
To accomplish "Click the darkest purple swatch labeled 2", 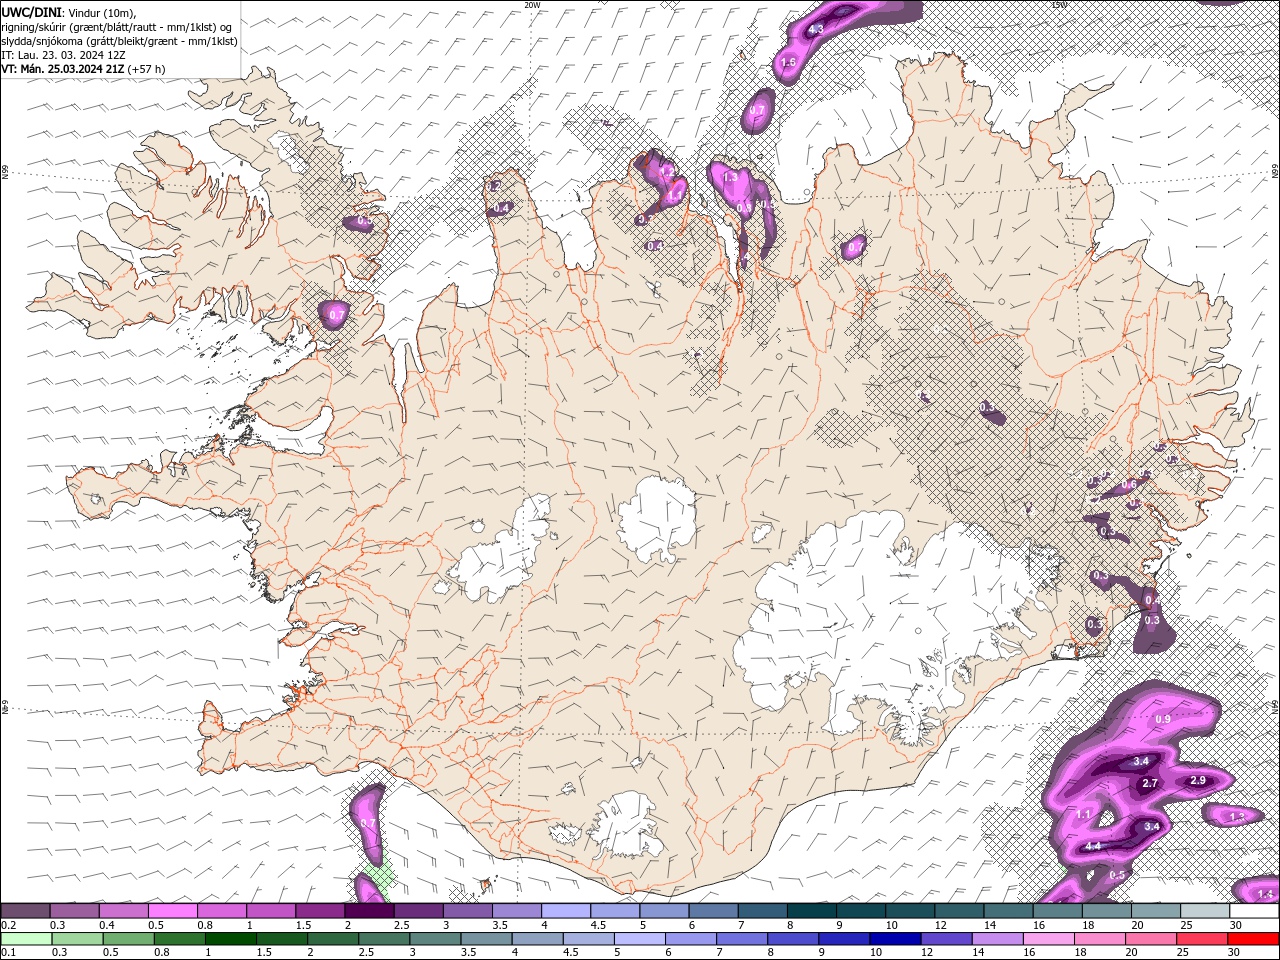I will coord(370,911).
